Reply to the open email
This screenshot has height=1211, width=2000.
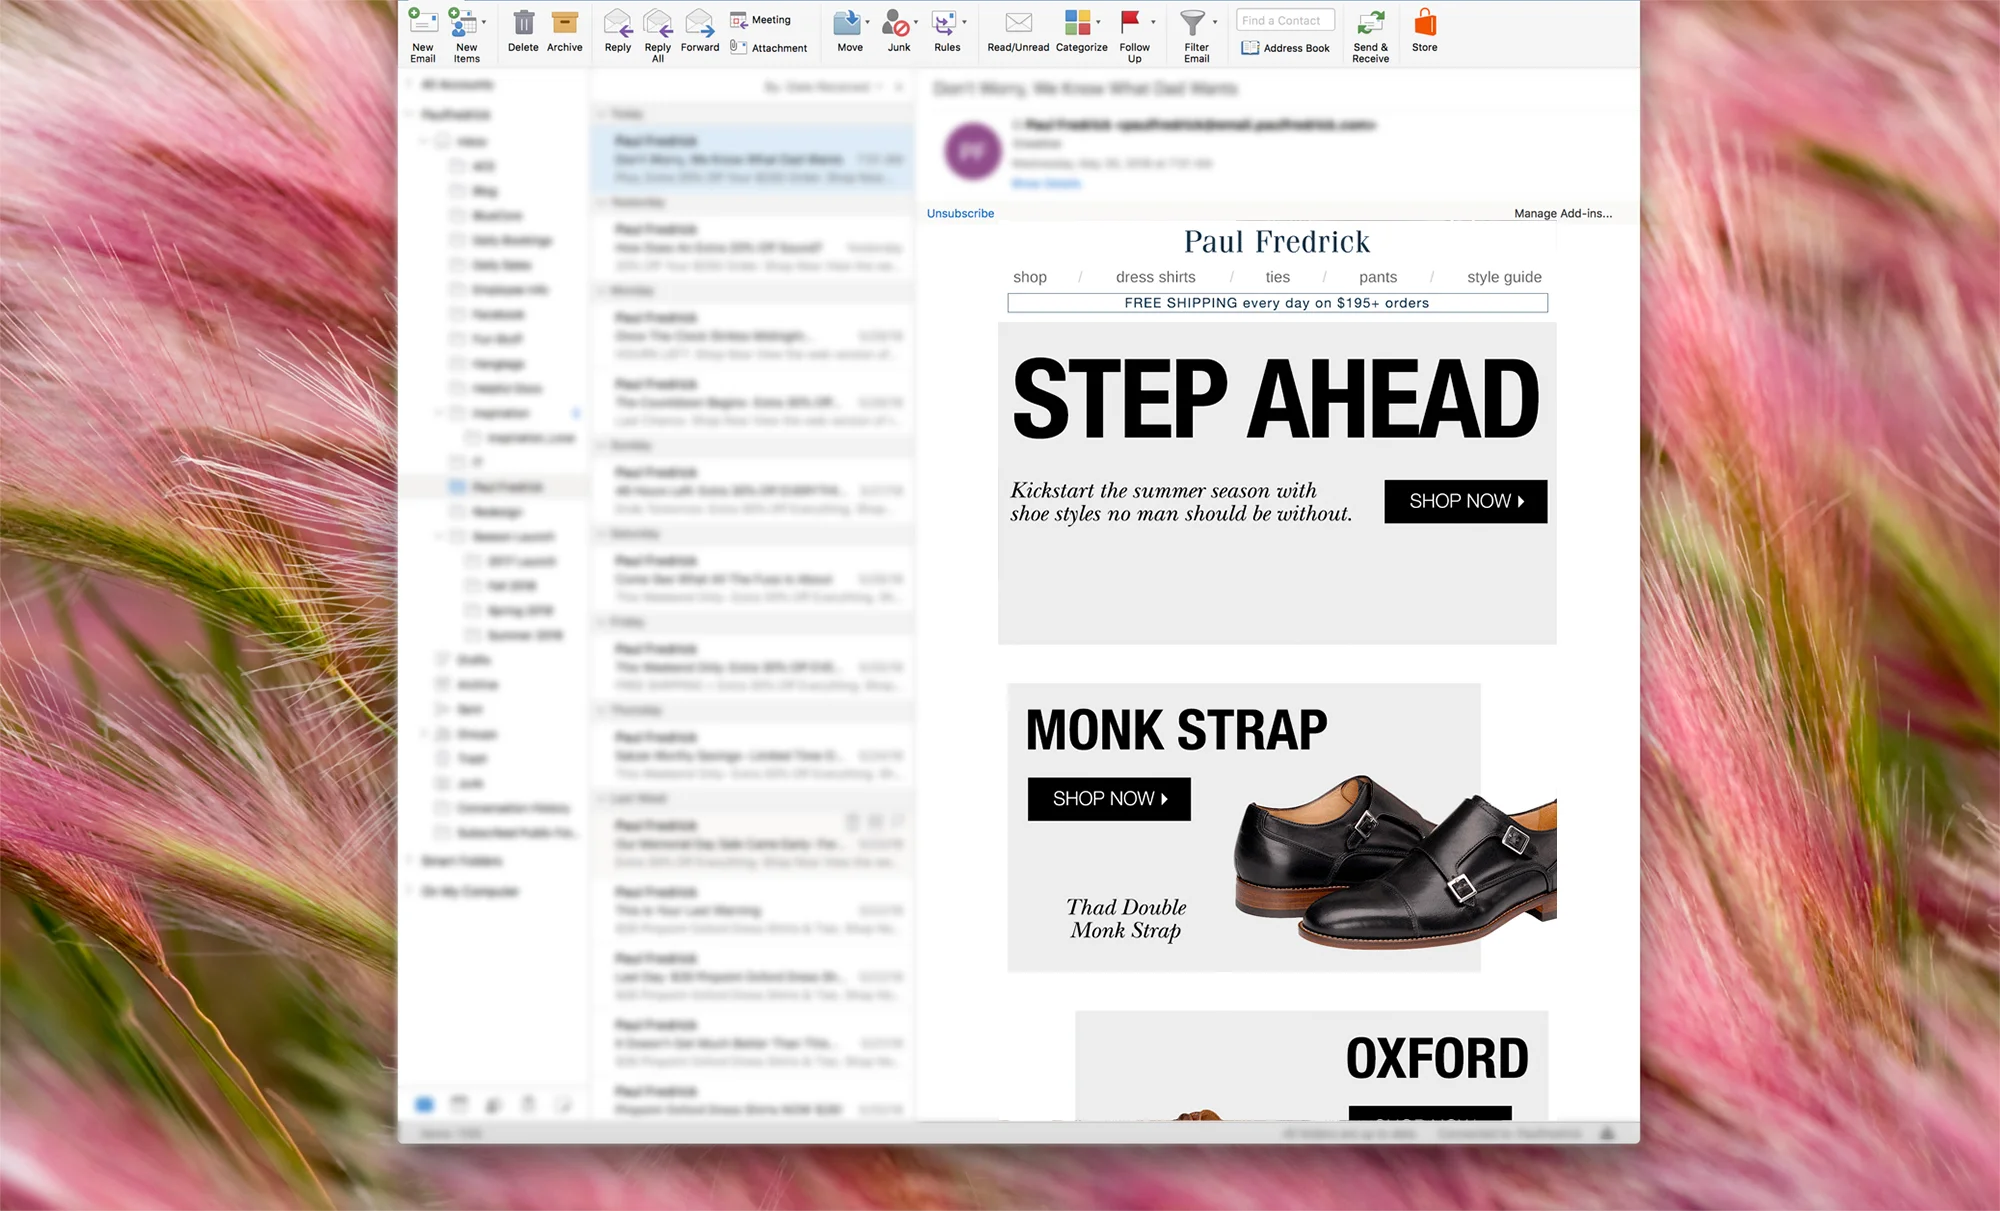(617, 32)
